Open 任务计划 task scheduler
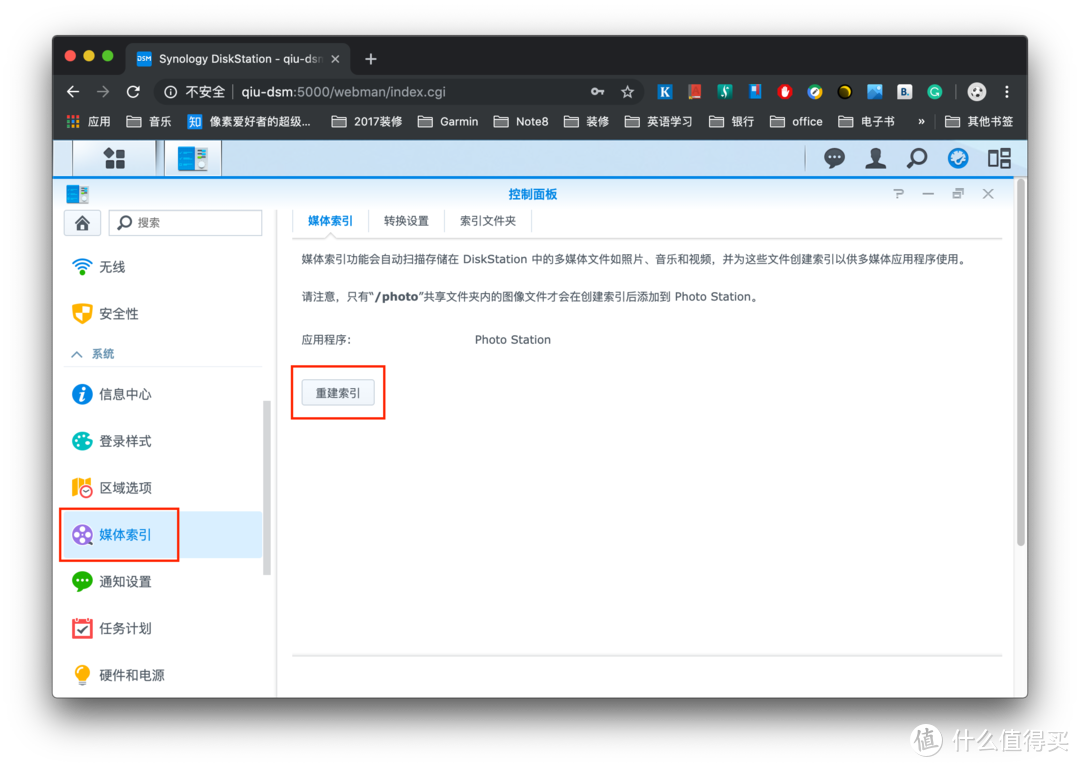The width and height of the screenshot is (1080, 767). [x=123, y=628]
